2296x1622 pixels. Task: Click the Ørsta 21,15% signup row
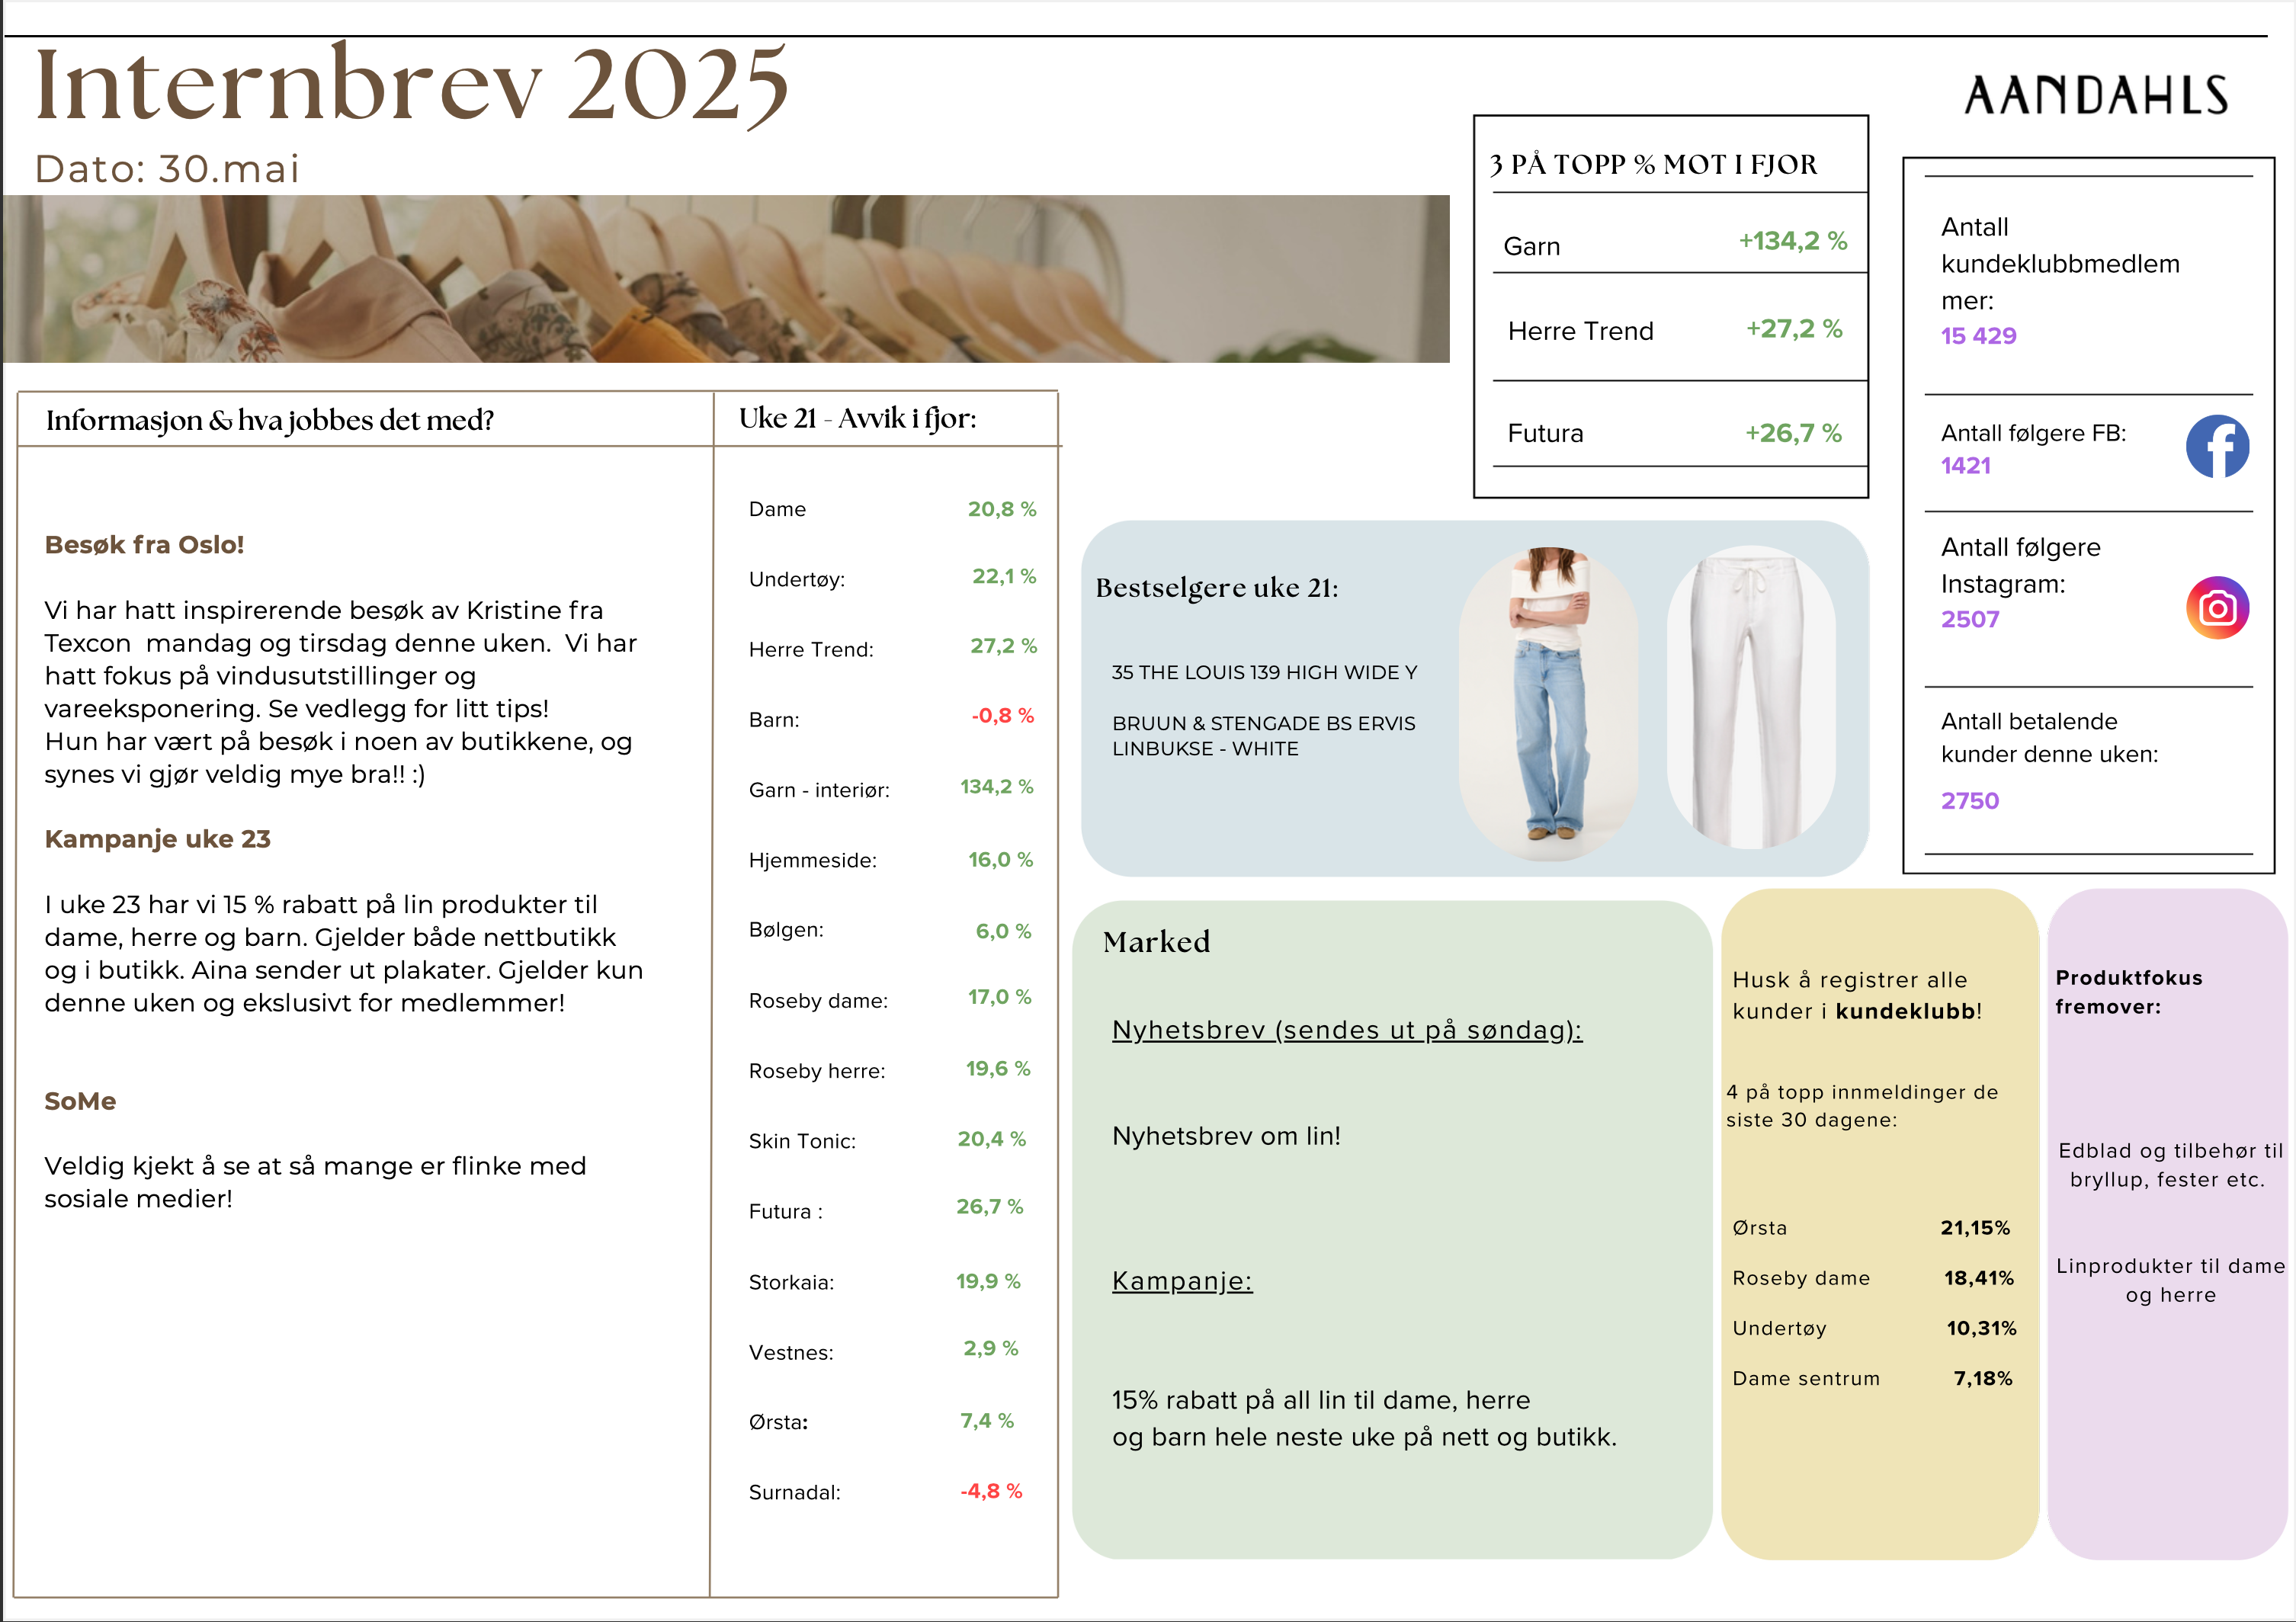point(1870,1228)
